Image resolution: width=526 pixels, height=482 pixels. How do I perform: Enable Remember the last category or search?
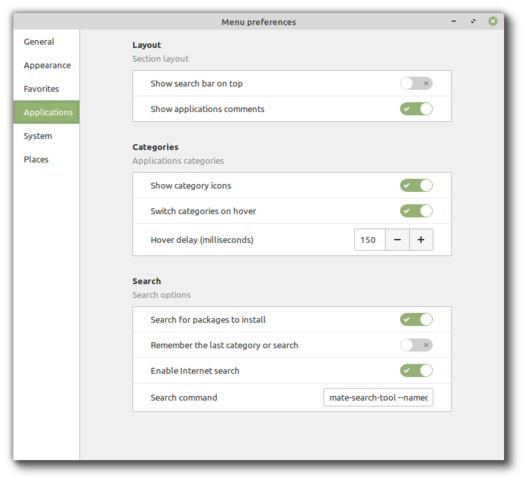416,345
